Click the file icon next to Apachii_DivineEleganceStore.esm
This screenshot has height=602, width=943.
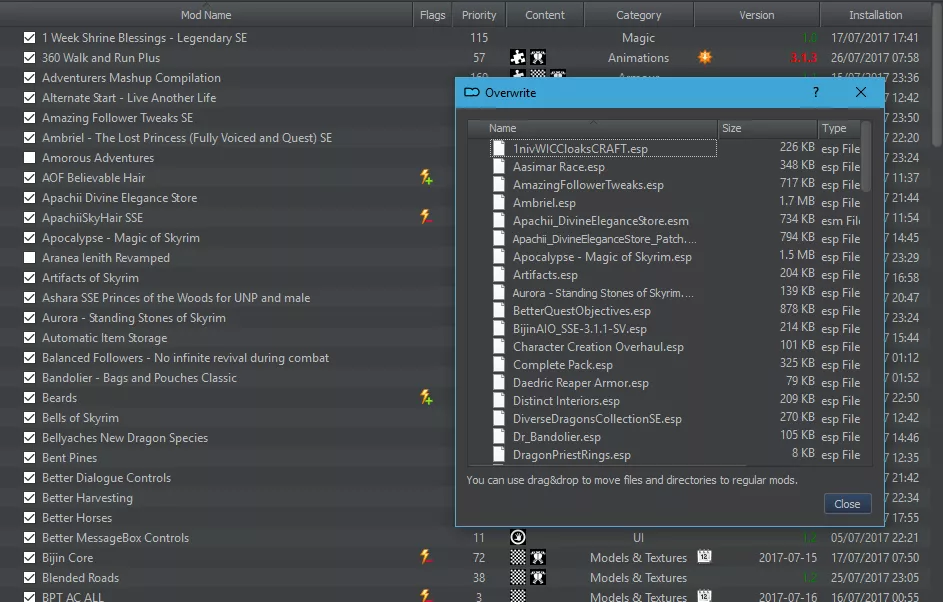(x=499, y=221)
